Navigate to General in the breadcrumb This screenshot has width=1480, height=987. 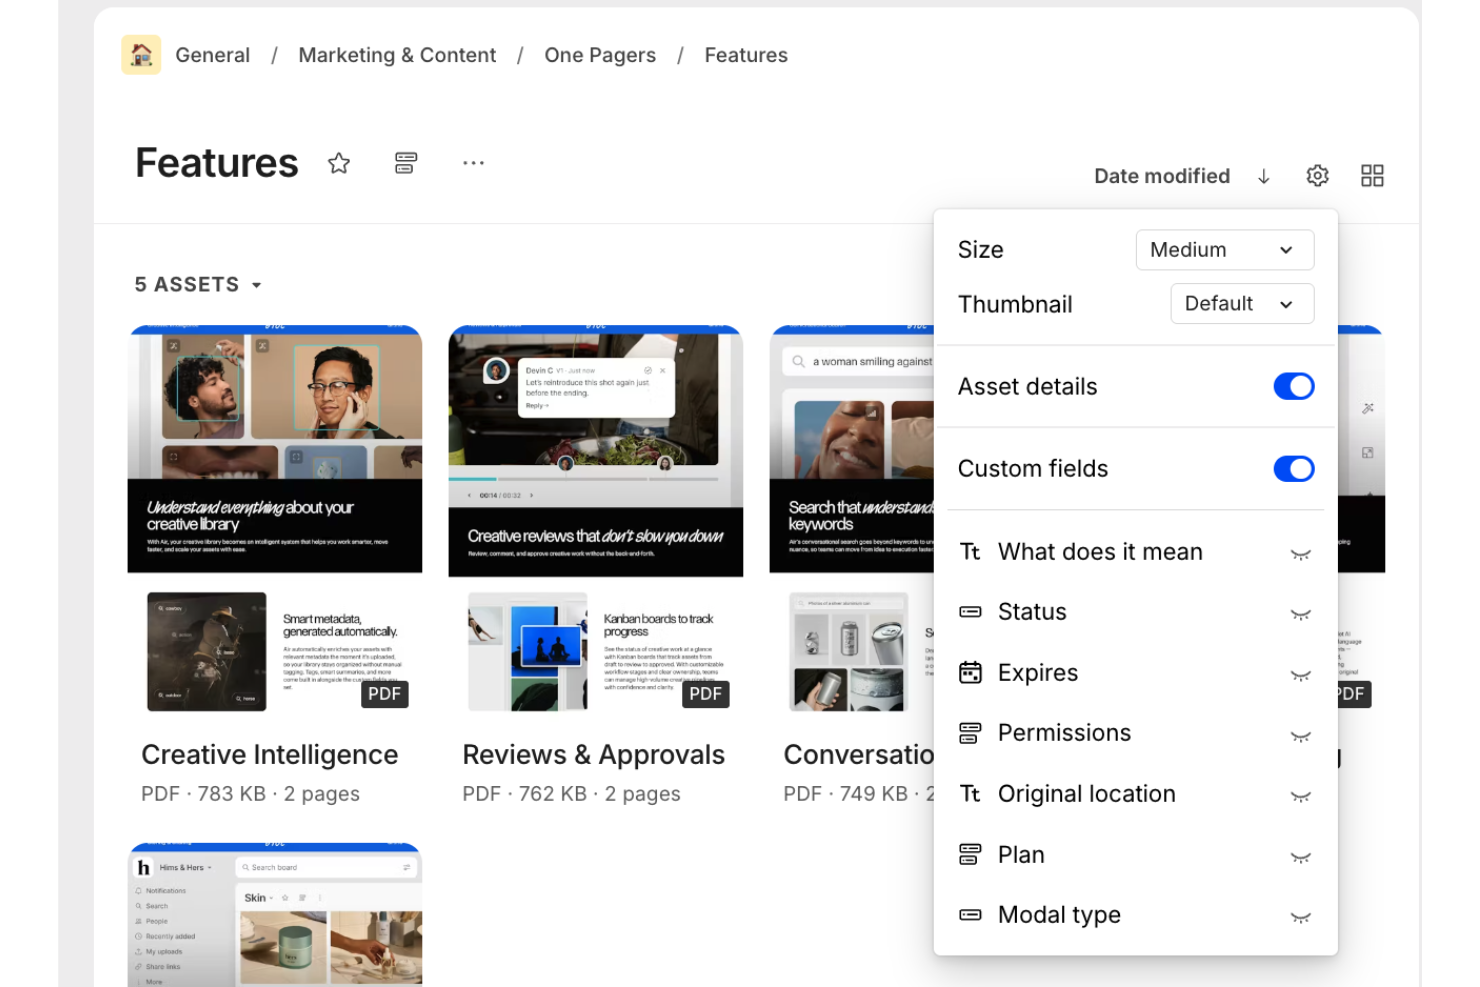click(x=212, y=55)
